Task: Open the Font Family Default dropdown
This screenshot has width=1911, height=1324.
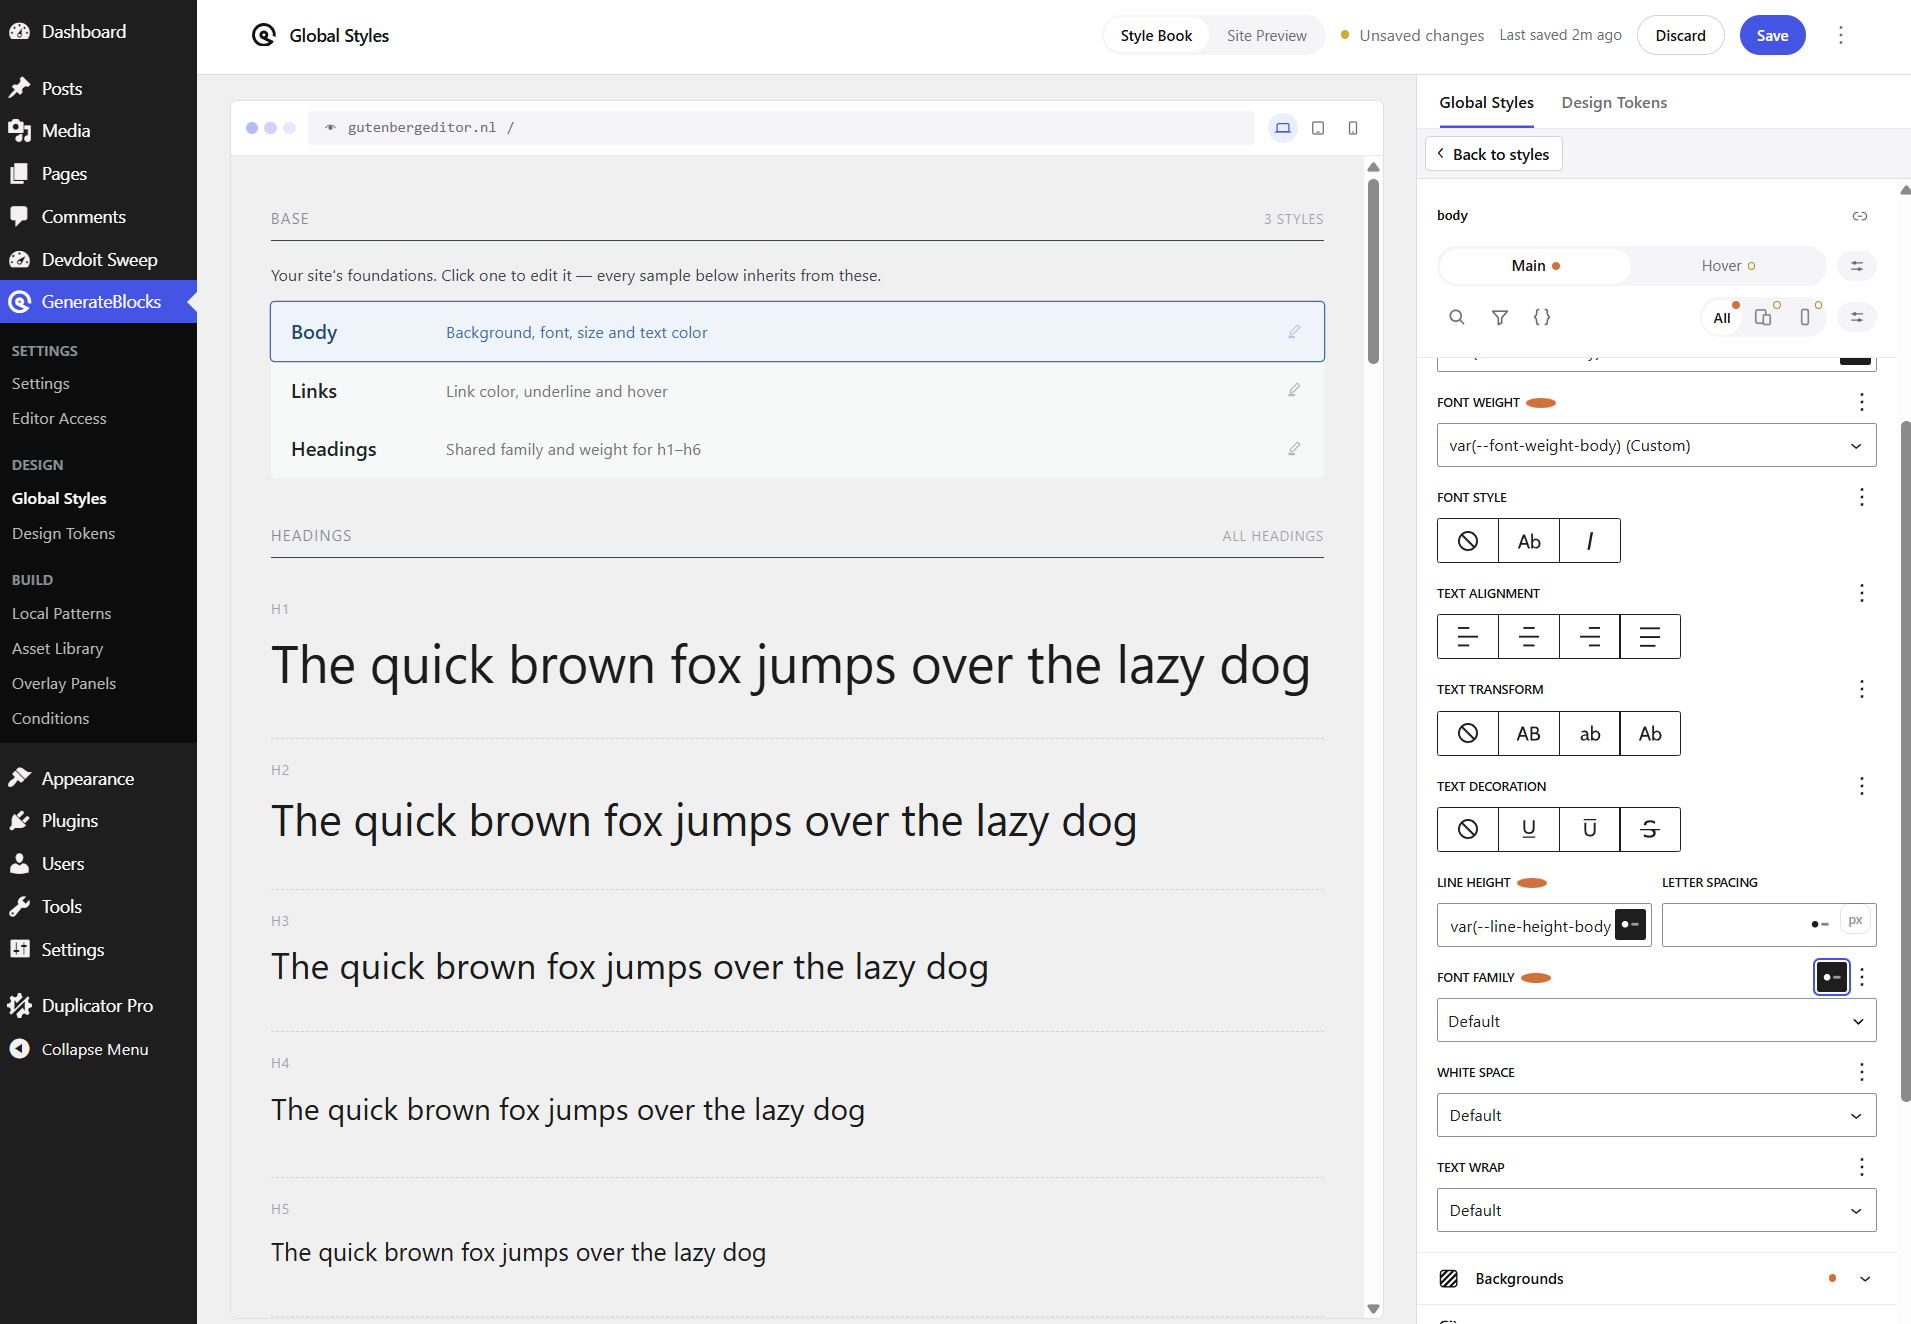Action: [1656, 1021]
